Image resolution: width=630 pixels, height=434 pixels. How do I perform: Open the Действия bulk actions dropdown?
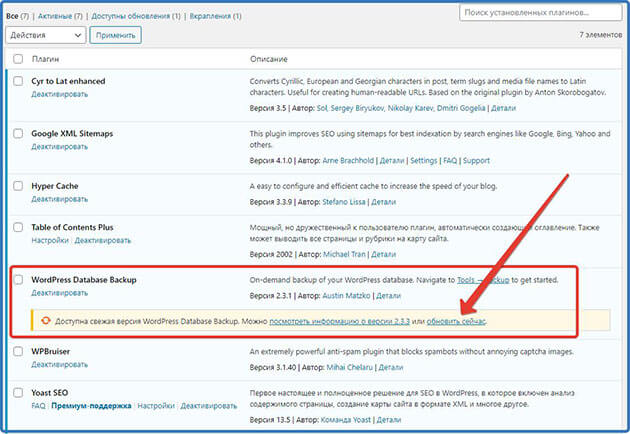click(x=46, y=35)
